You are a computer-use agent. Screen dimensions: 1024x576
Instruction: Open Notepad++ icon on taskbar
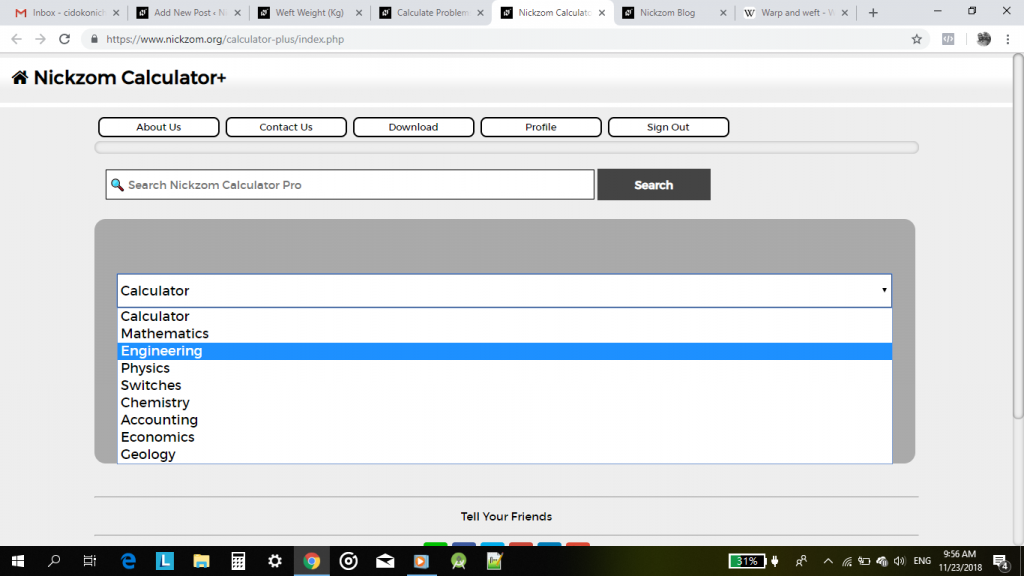[x=494, y=561]
